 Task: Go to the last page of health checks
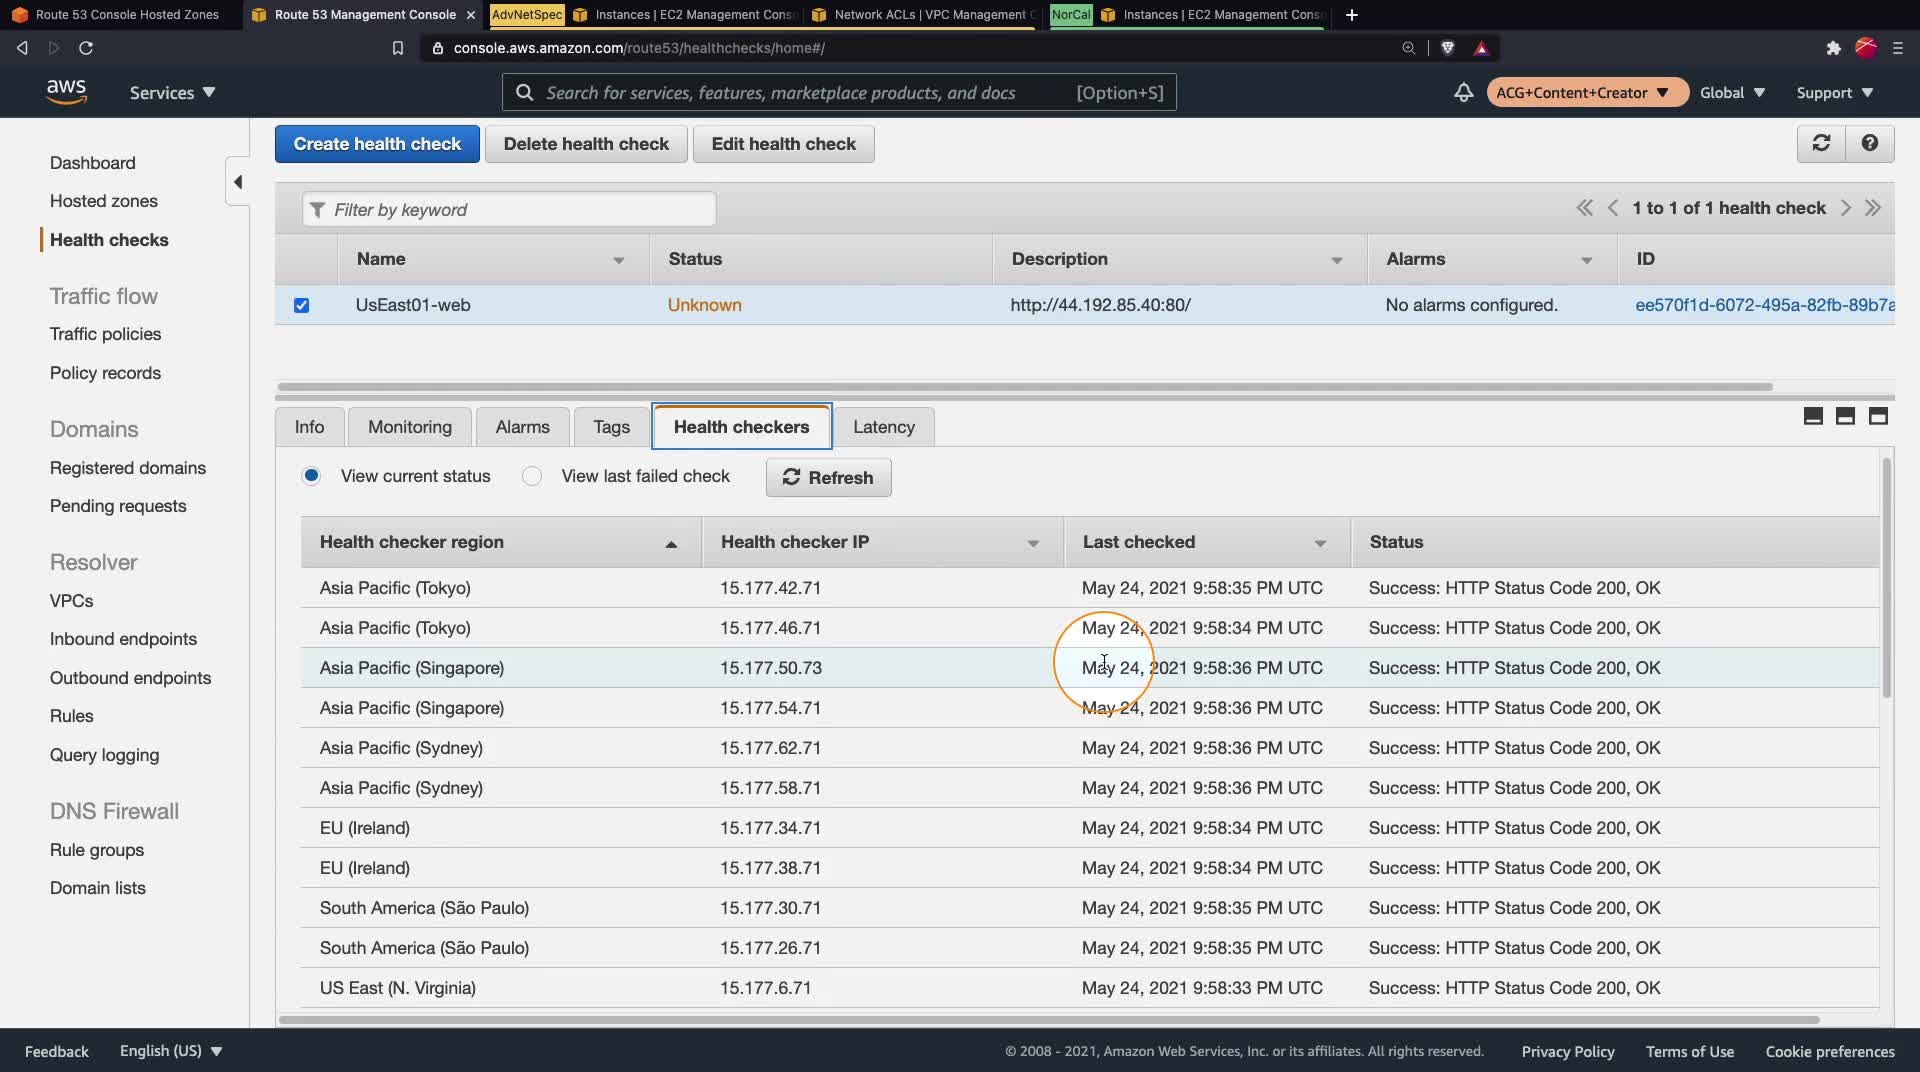(x=1873, y=208)
